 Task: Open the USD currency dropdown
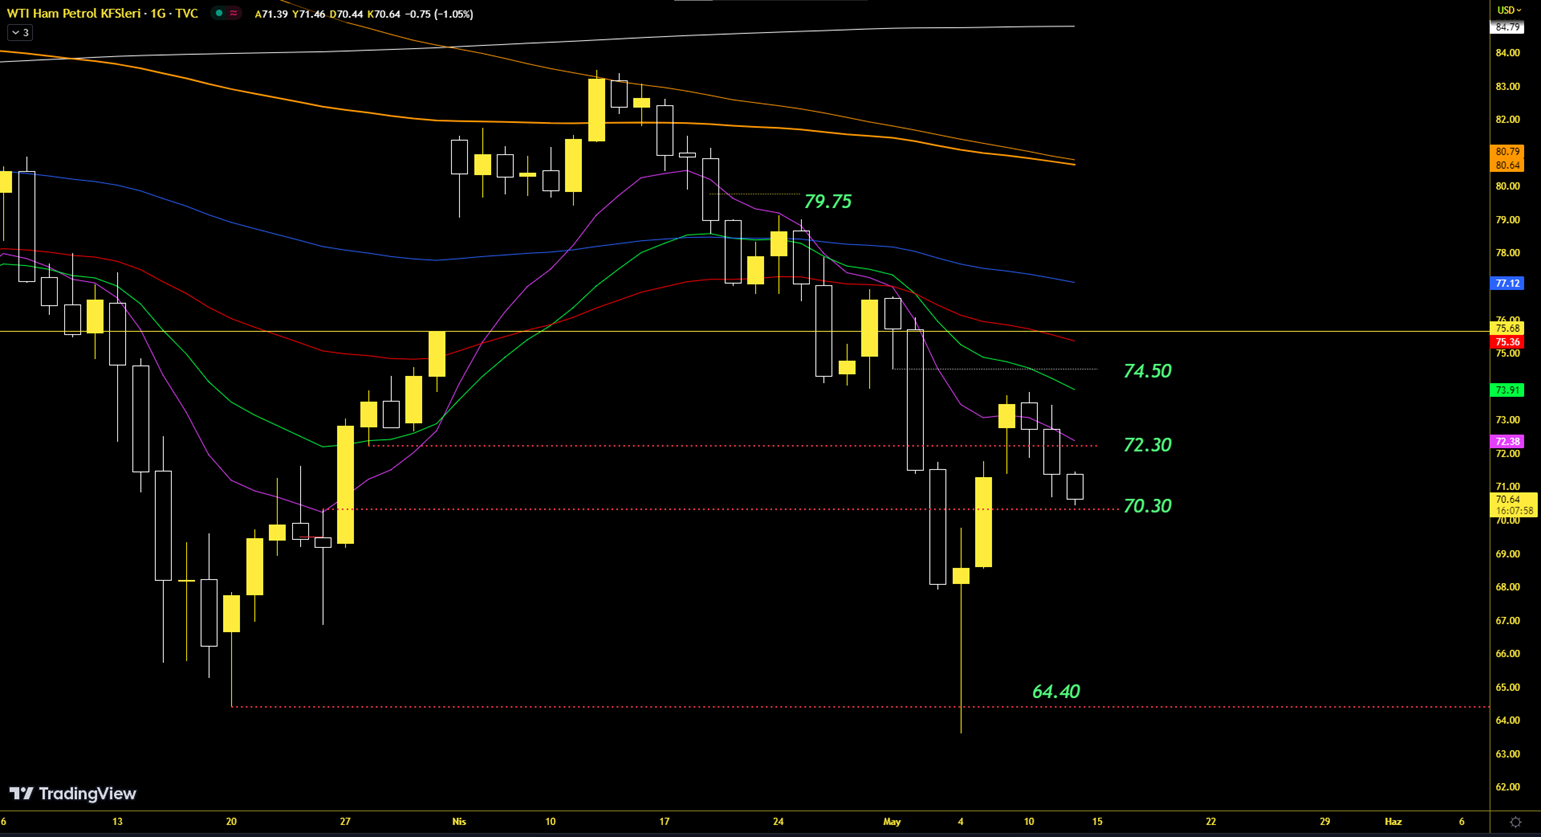[1508, 10]
